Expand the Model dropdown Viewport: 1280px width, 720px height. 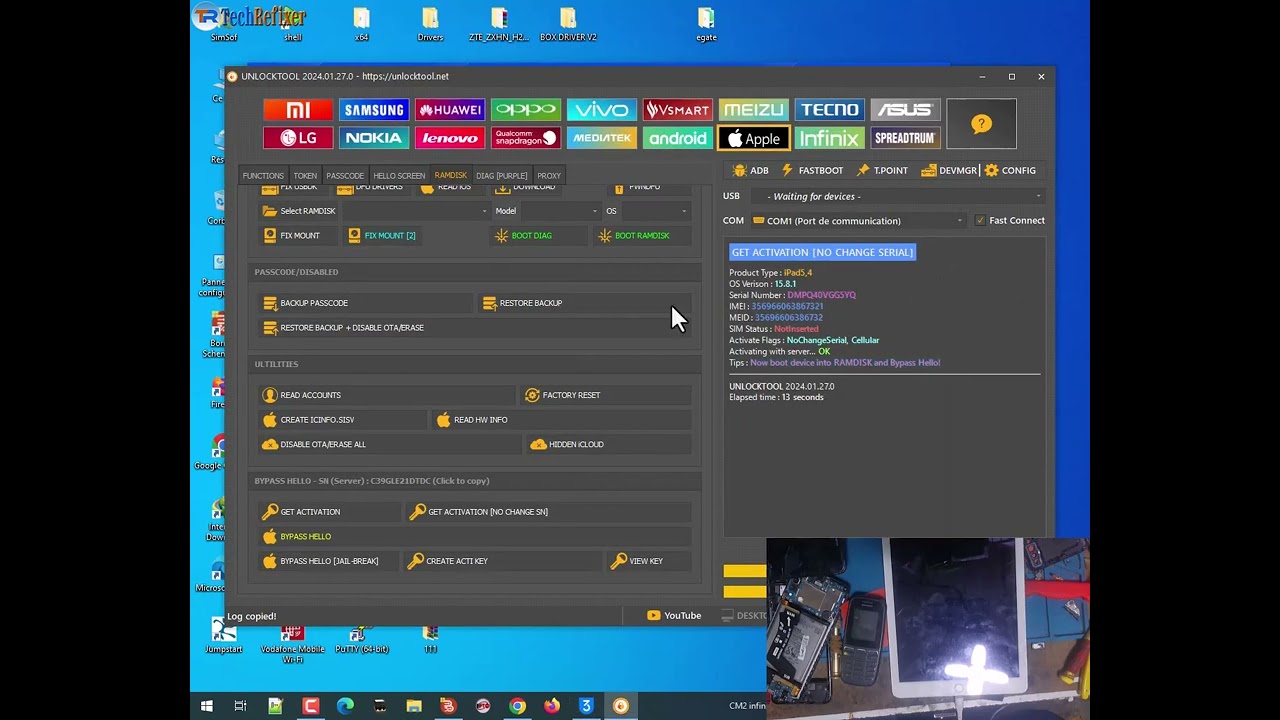[x=560, y=211]
